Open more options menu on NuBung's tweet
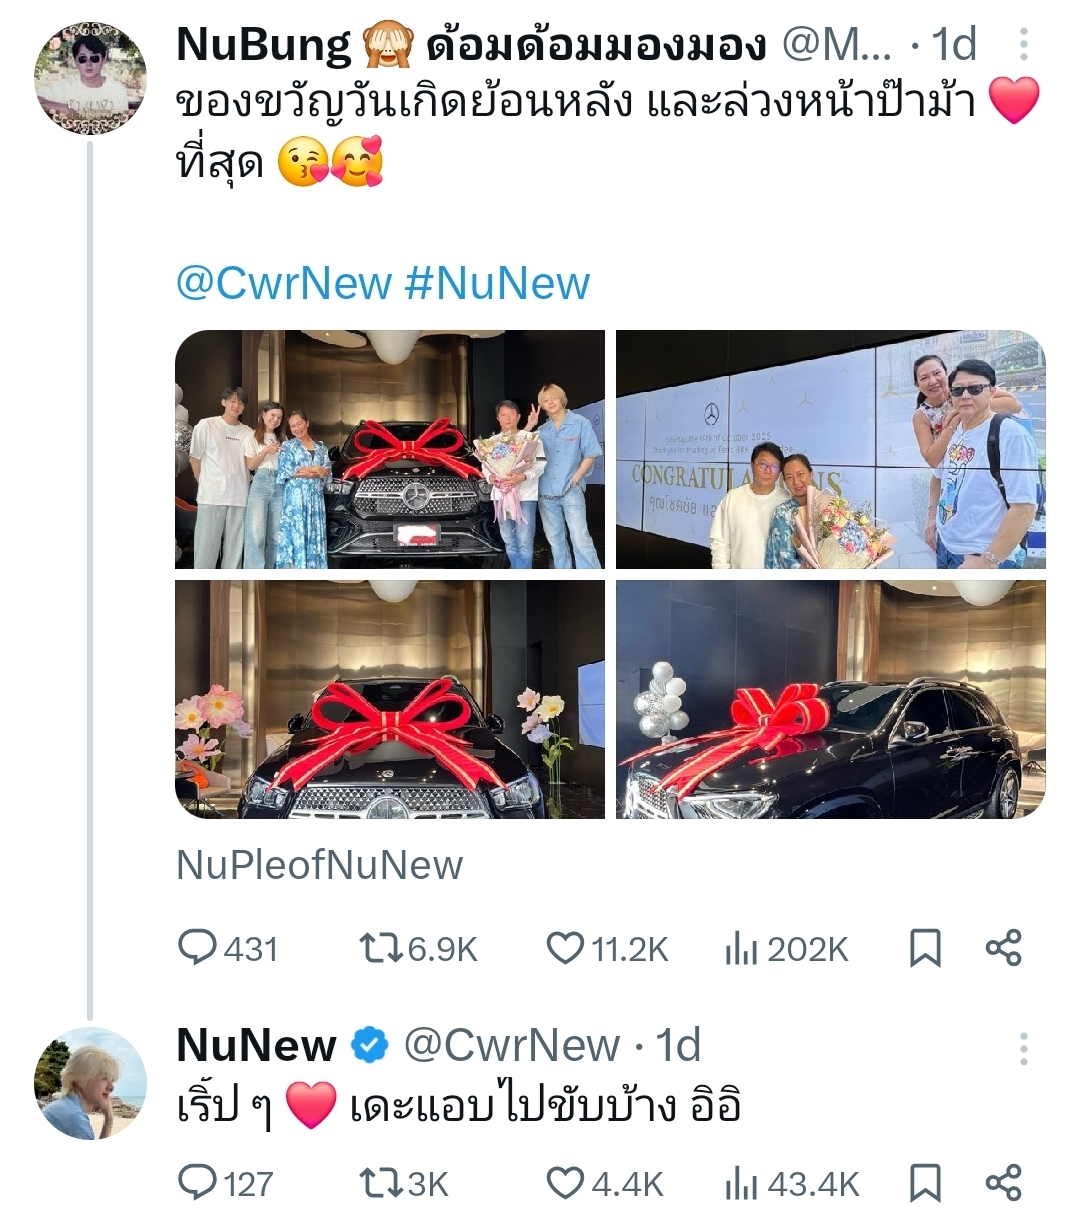This screenshot has width=1080, height=1223. tap(1024, 45)
